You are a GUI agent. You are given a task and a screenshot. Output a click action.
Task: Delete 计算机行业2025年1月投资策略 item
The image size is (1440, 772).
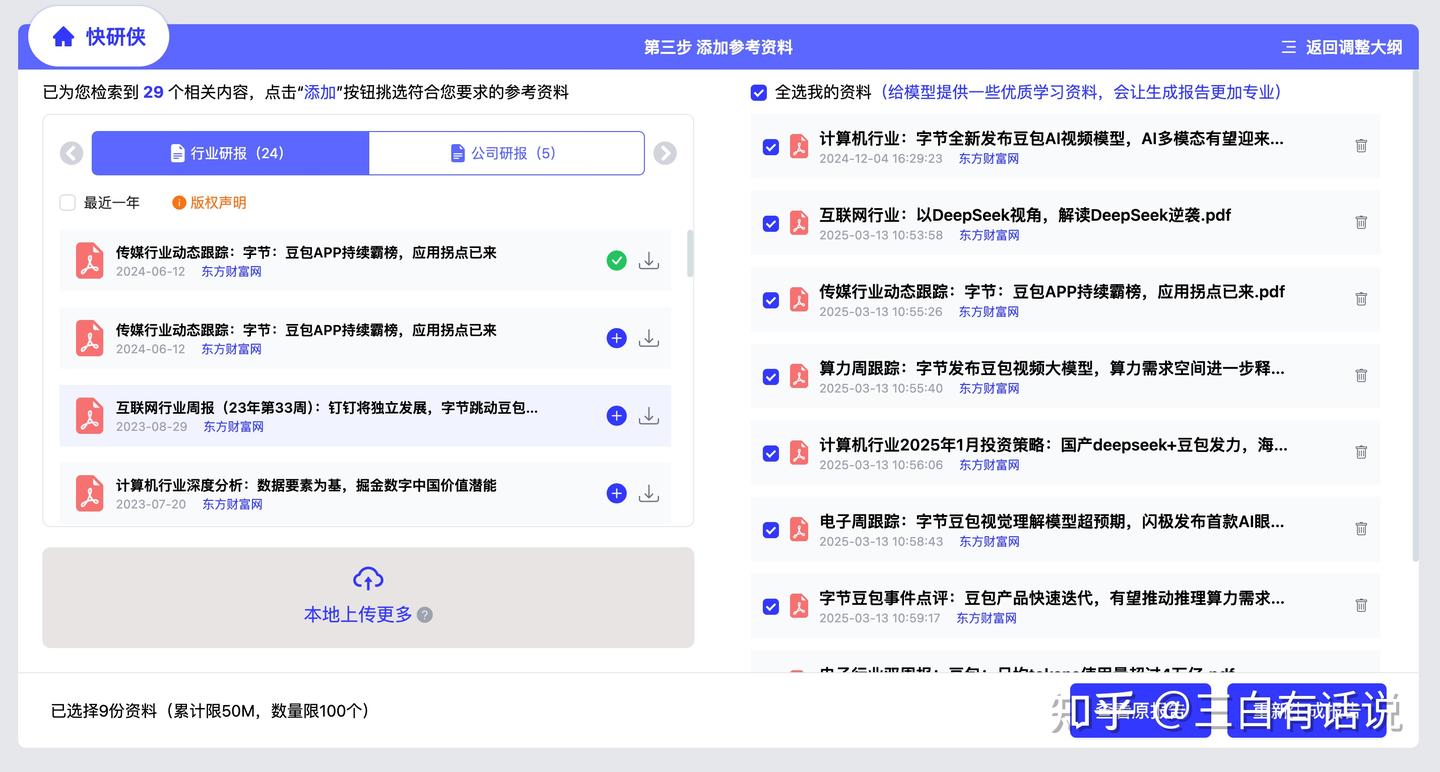(1361, 452)
